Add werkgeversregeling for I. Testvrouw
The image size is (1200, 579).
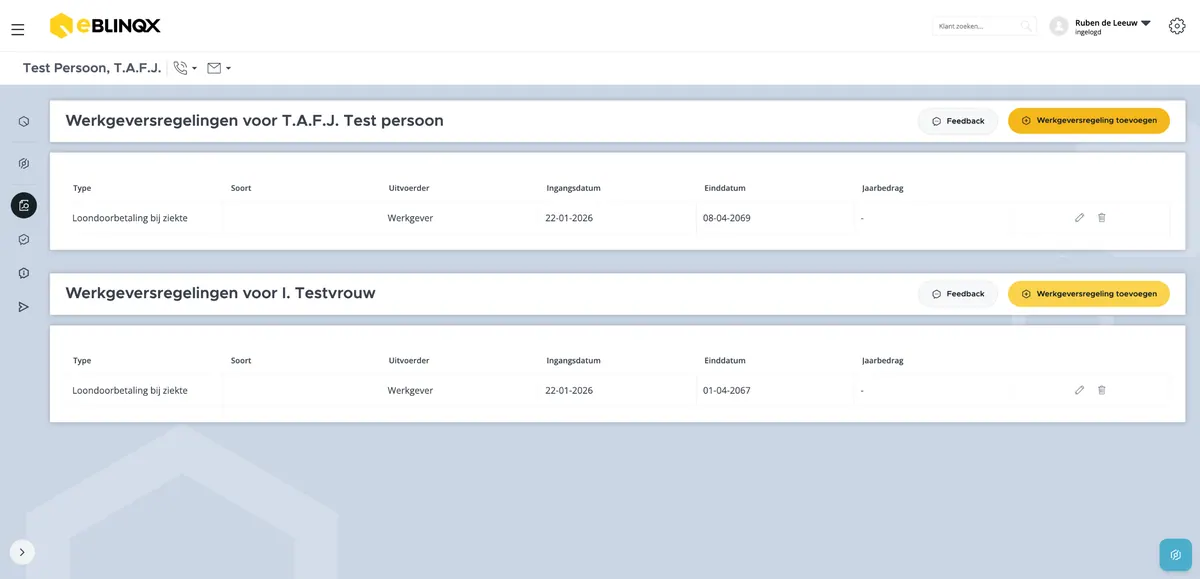click(x=1089, y=294)
